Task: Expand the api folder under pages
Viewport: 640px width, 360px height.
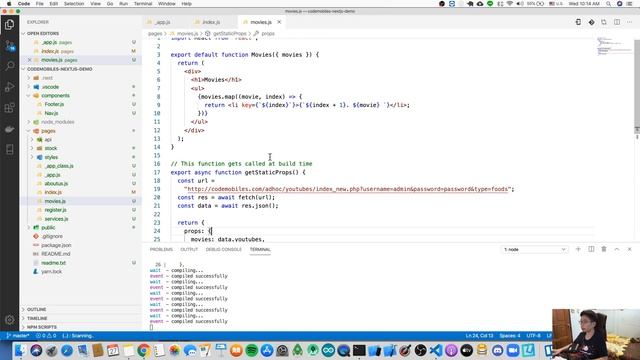Action: point(48,140)
